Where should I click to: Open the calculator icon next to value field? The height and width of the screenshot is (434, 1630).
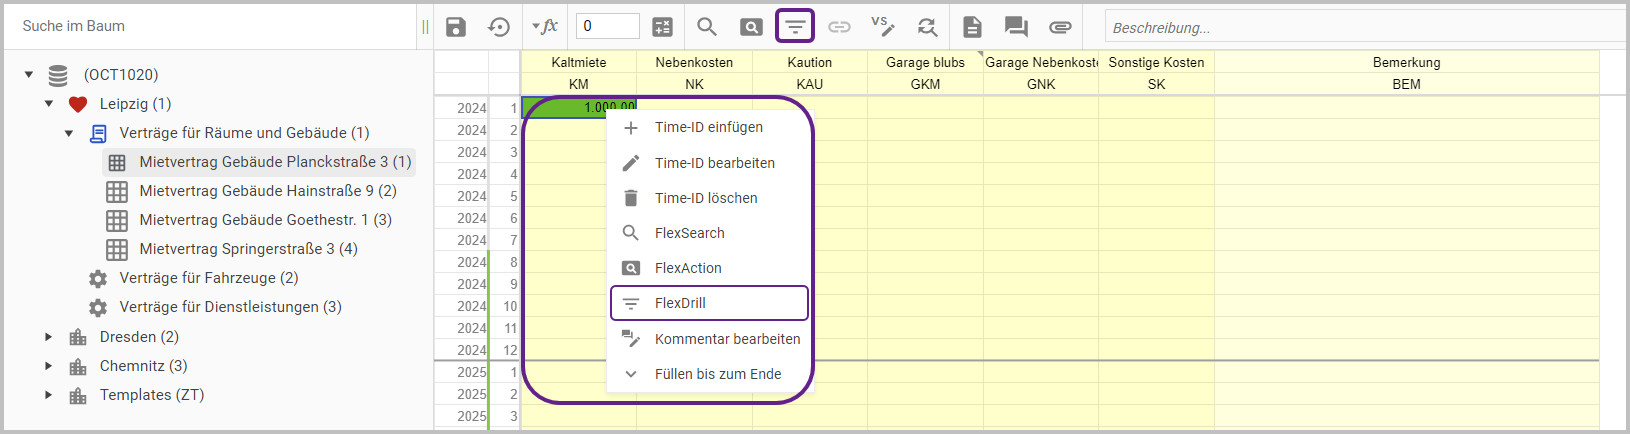(662, 27)
